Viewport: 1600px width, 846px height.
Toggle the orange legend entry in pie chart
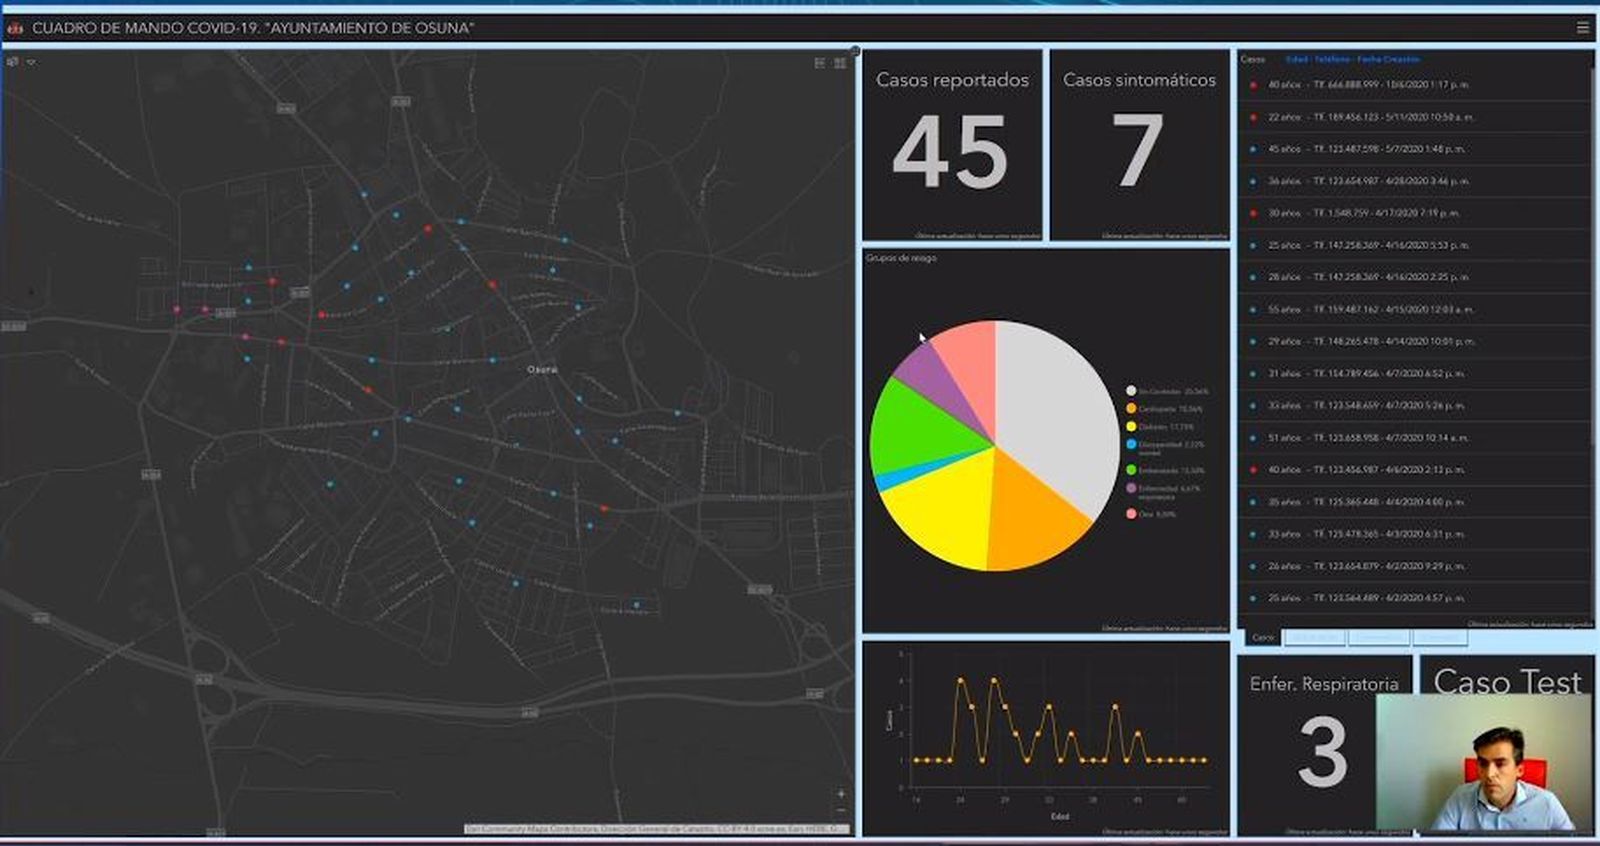1131,409
